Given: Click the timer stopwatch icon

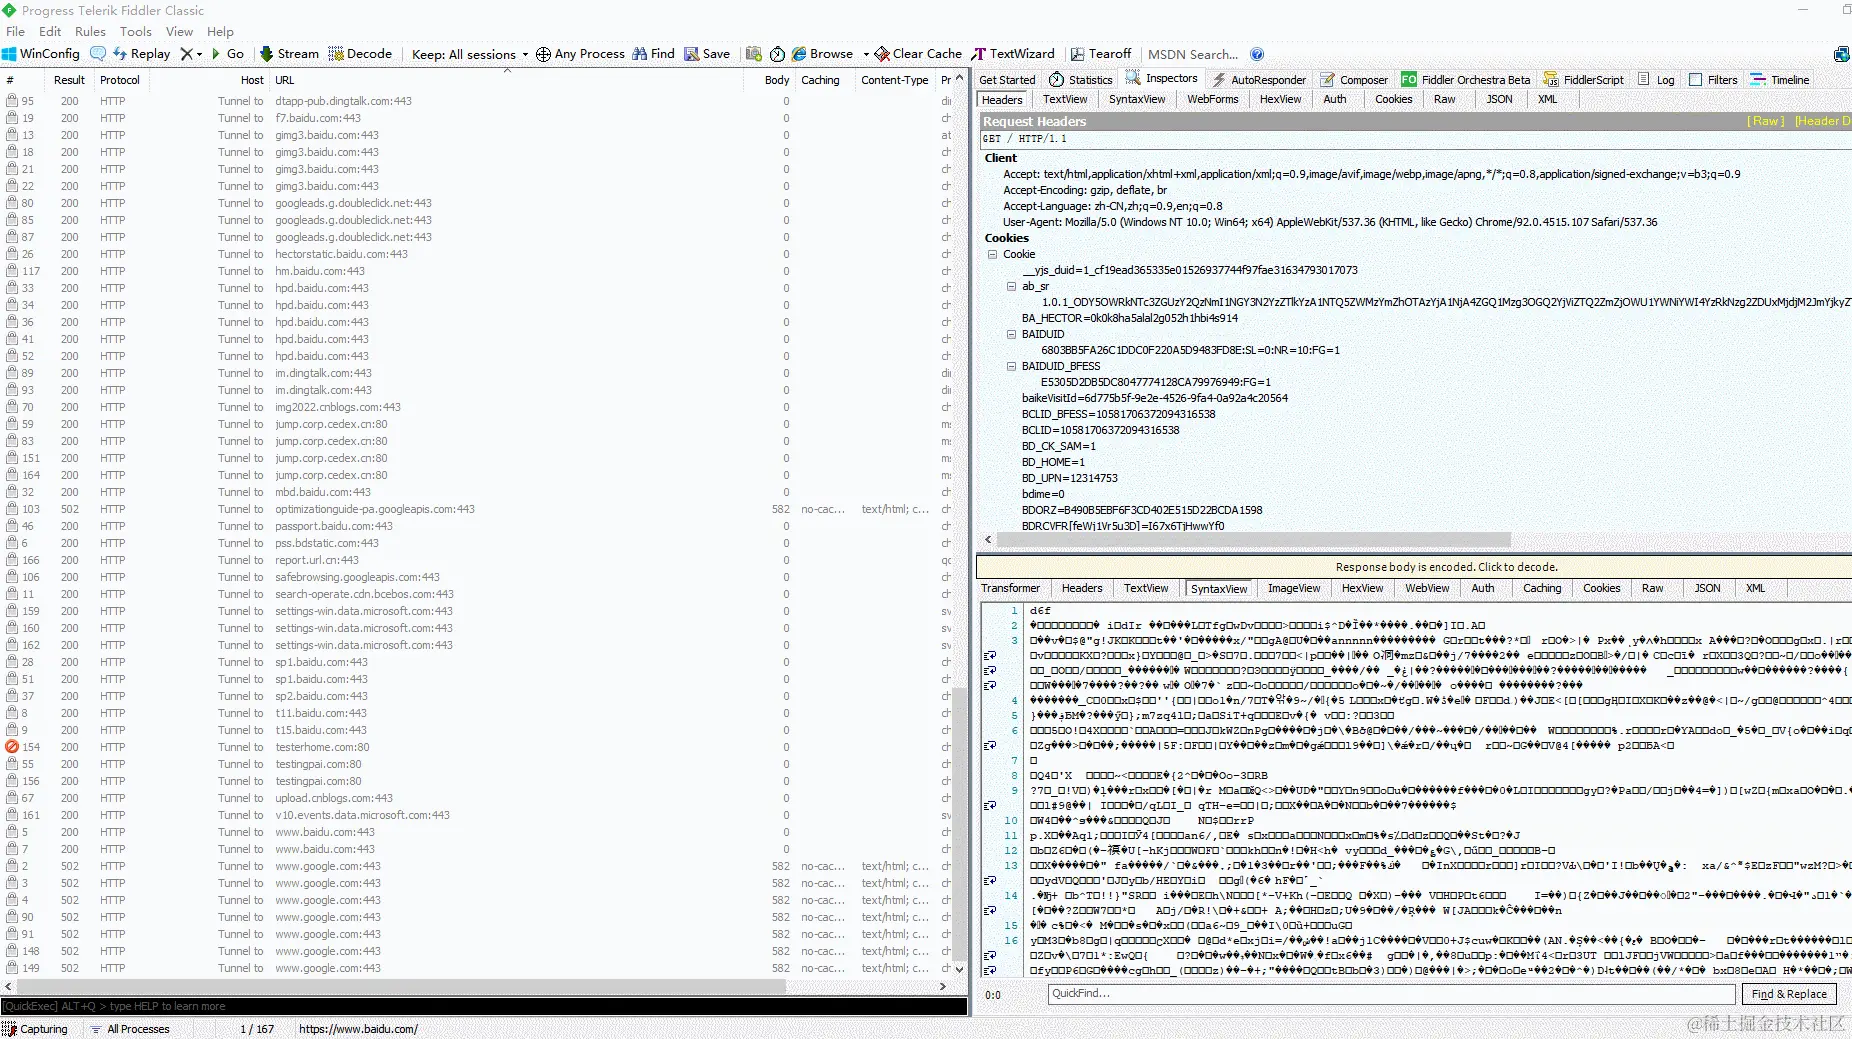Looking at the screenshot, I should tap(777, 54).
